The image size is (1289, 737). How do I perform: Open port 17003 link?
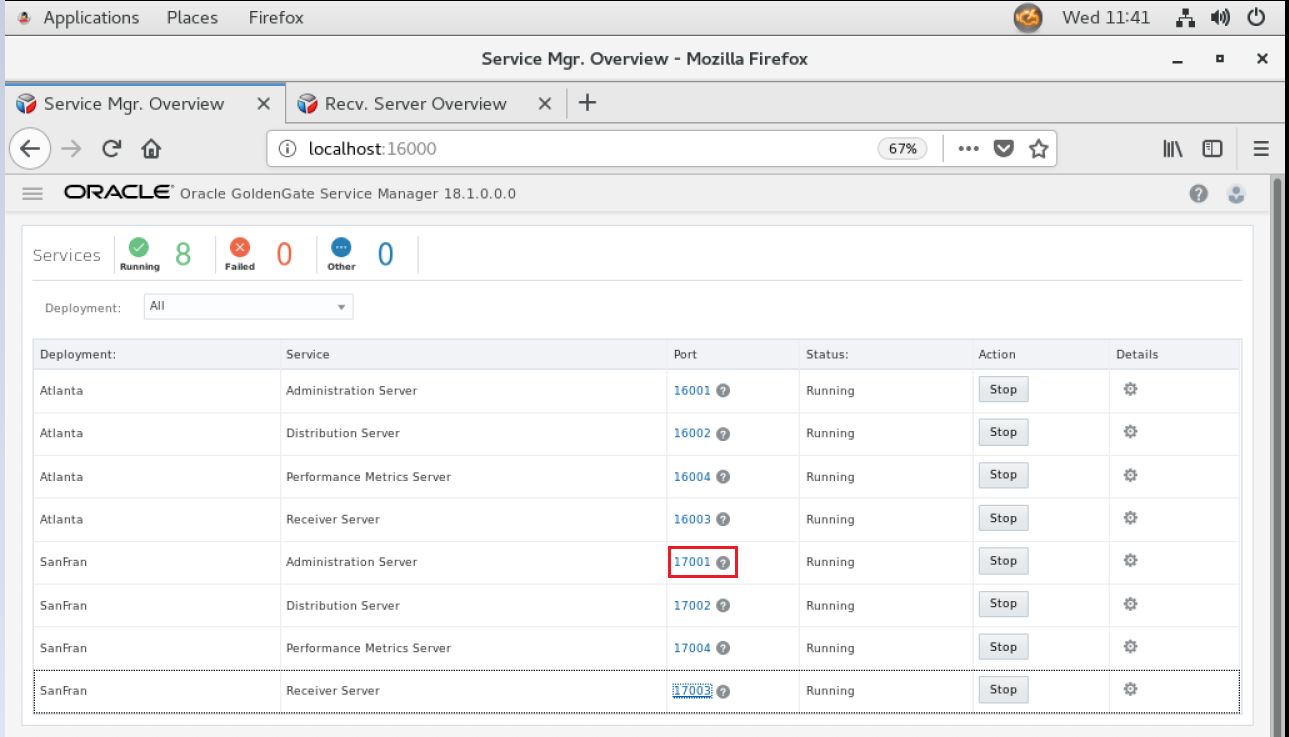(x=692, y=691)
